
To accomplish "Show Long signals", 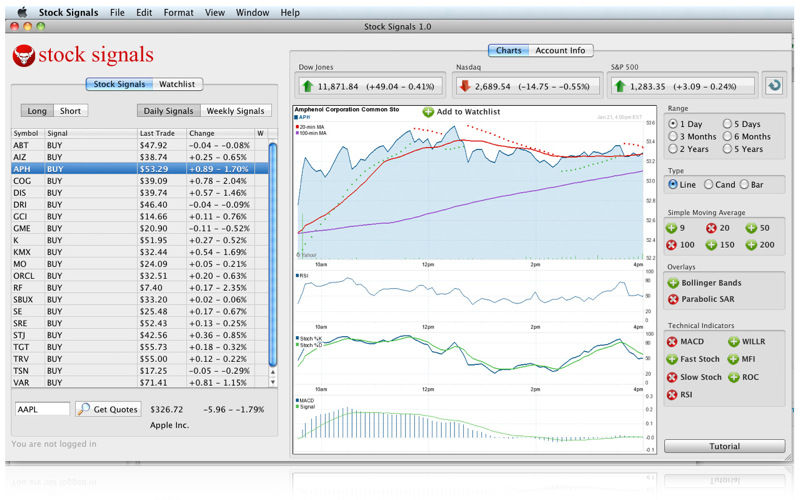I will [37, 111].
